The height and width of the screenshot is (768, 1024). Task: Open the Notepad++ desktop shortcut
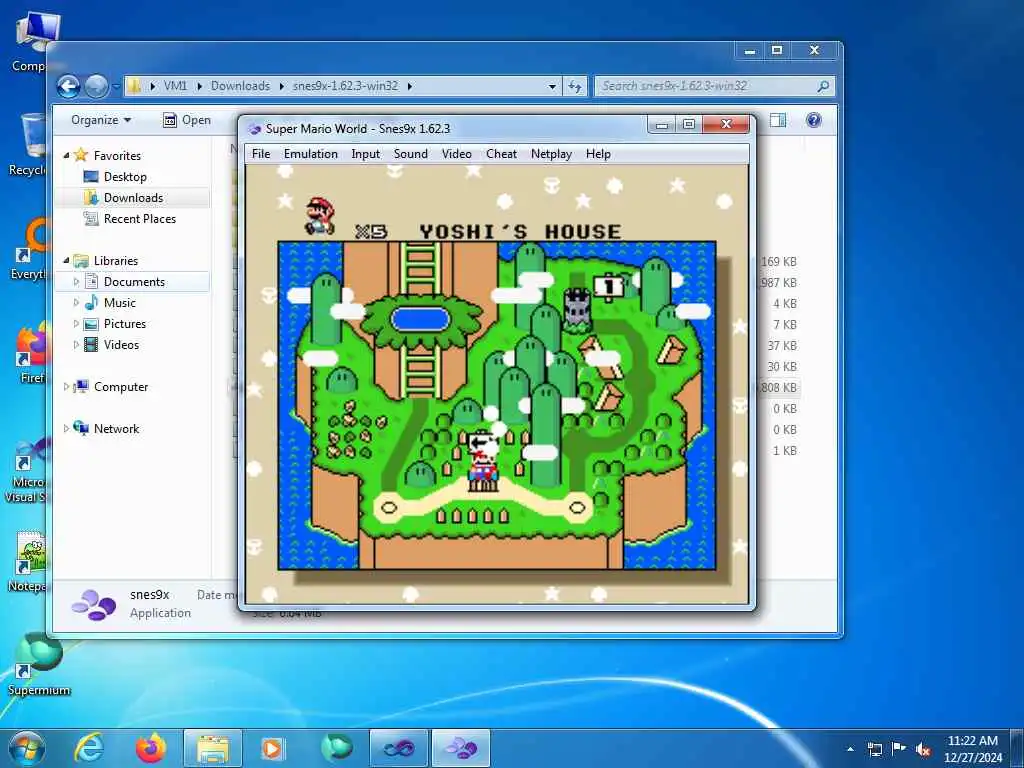coord(27,562)
